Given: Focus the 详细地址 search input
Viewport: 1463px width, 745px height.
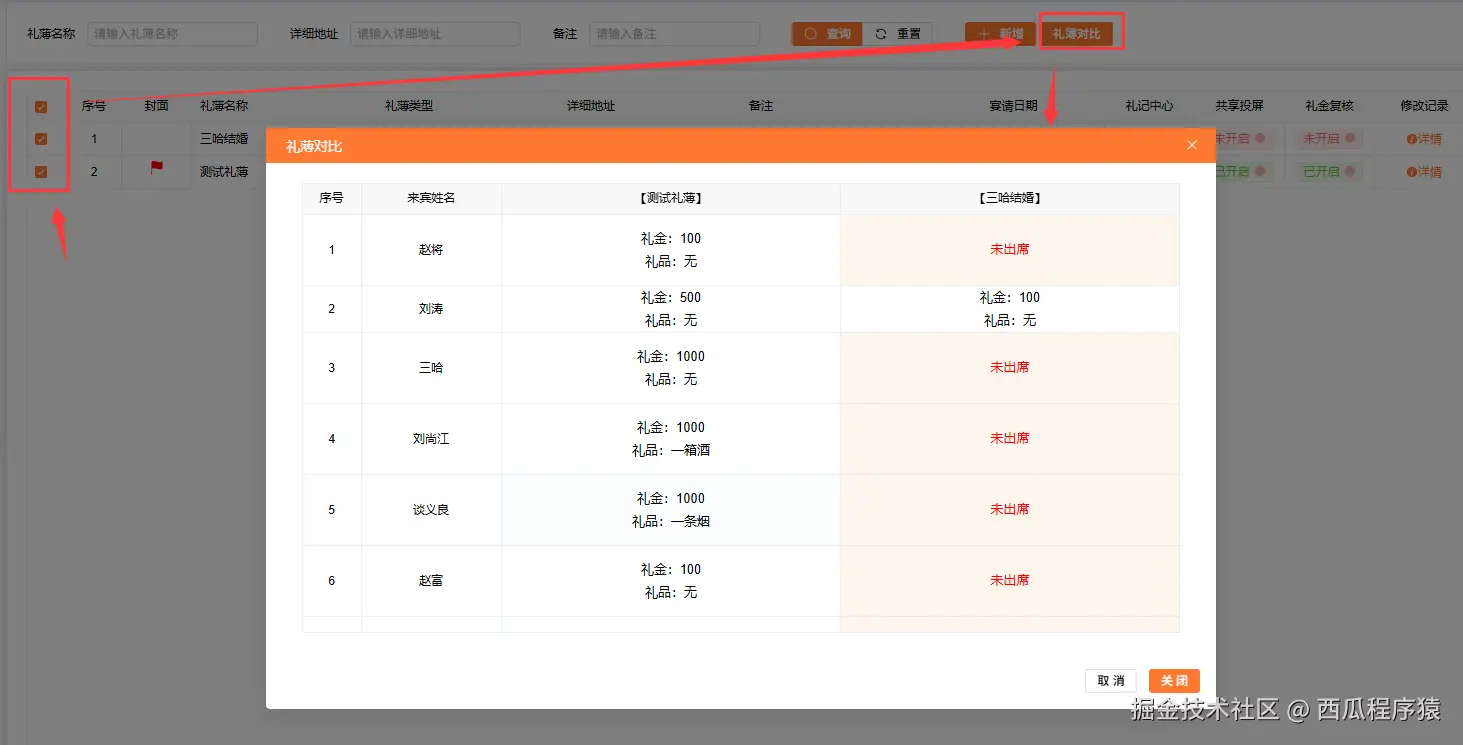Looking at the screenshot, I should (x=435, y=34).
